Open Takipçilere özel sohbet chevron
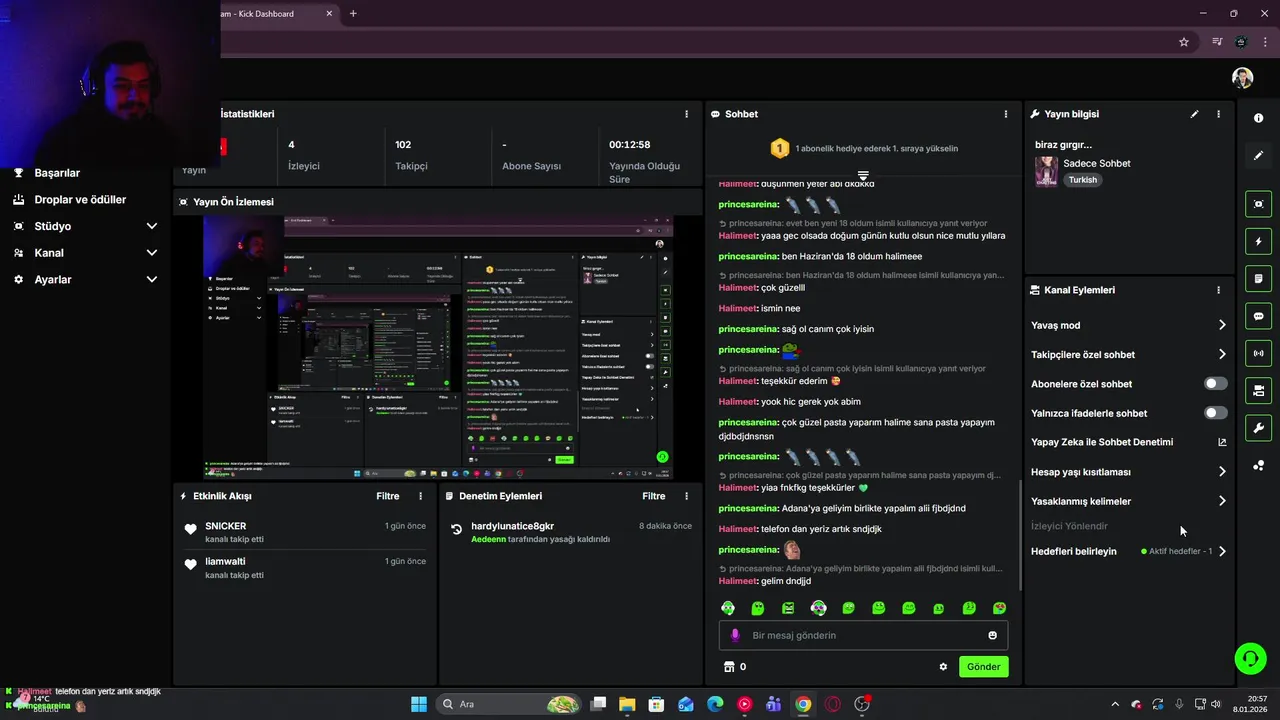 click(1221, 354)
